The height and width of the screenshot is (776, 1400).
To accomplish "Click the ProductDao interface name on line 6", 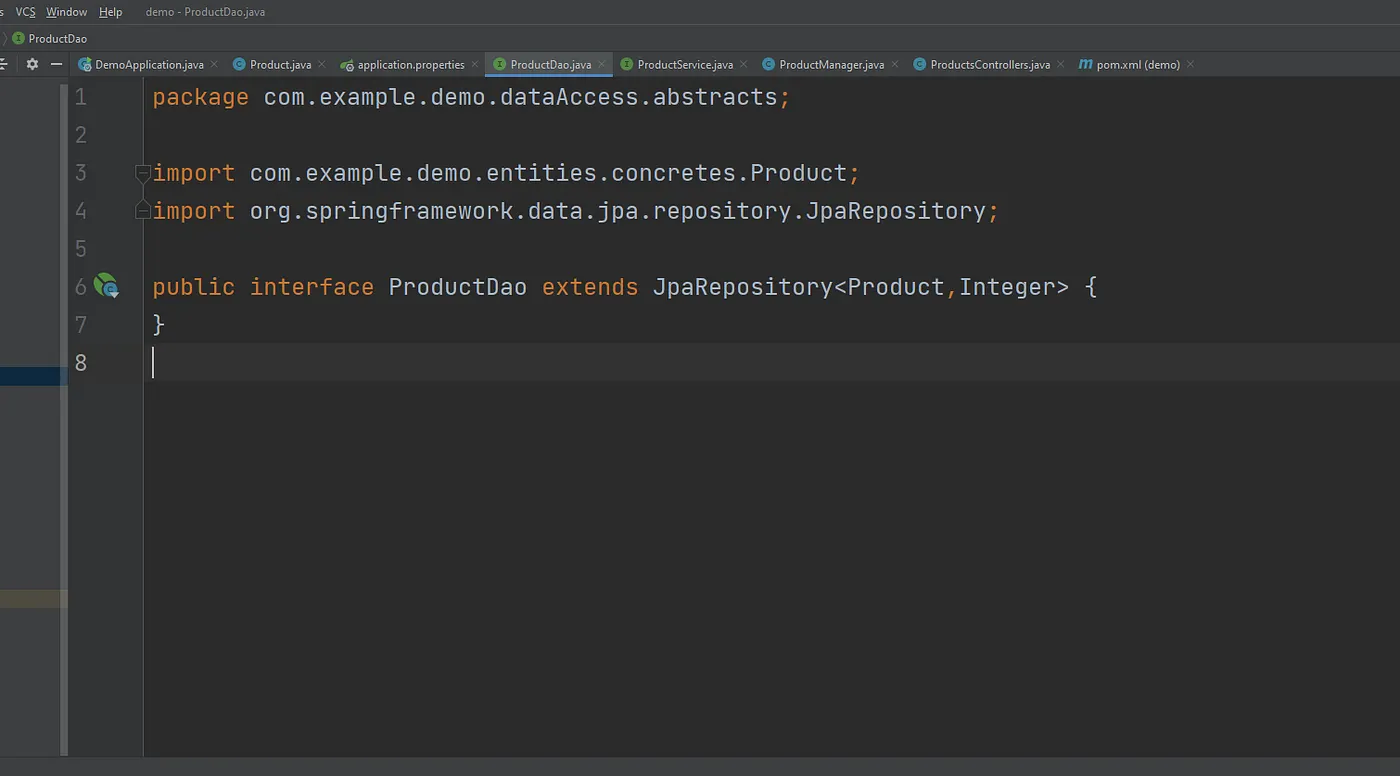I will pos(457,287).
